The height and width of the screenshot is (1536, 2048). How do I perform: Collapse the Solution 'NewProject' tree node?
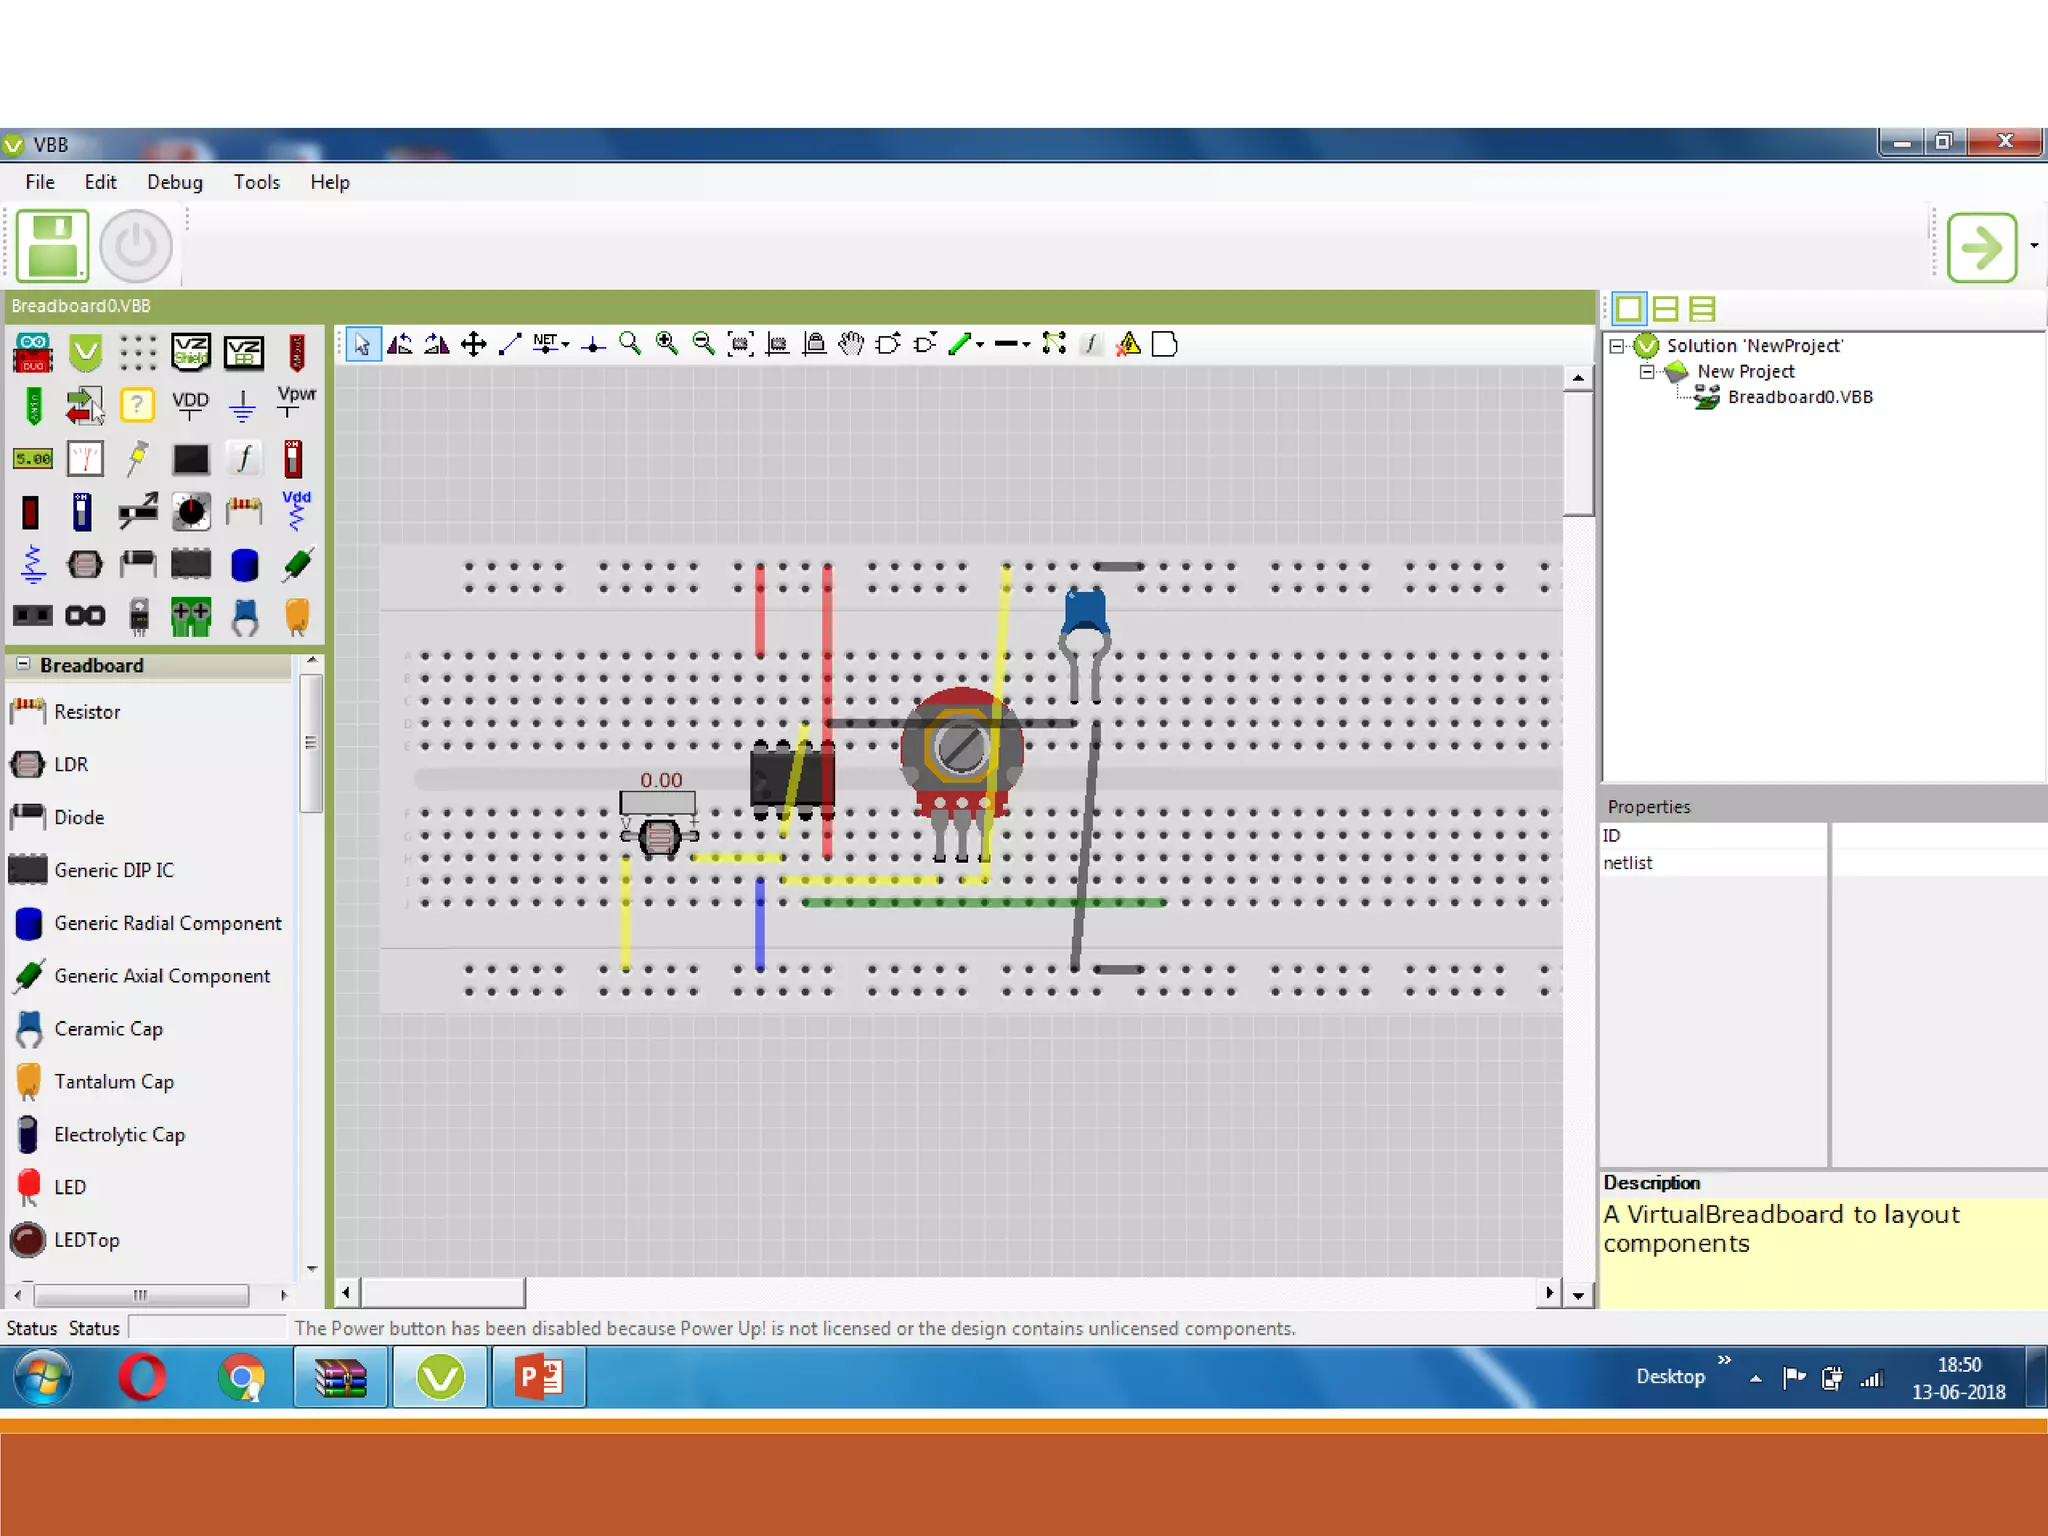point(1616,346)
